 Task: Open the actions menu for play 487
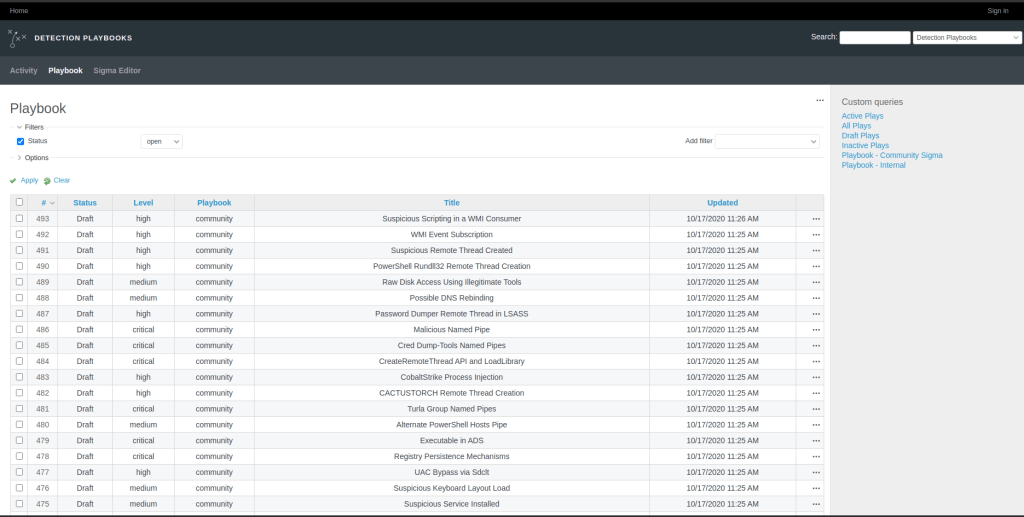pyautogui.click(x=816, y=313)
